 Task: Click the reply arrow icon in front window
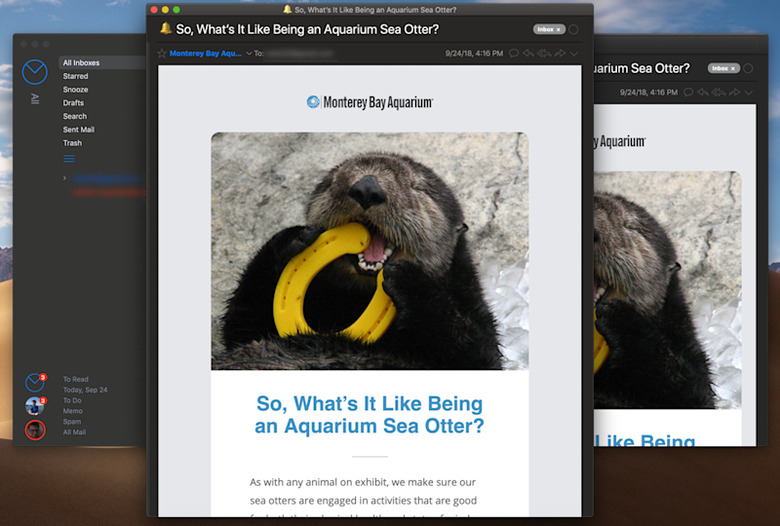click(528, 53)
